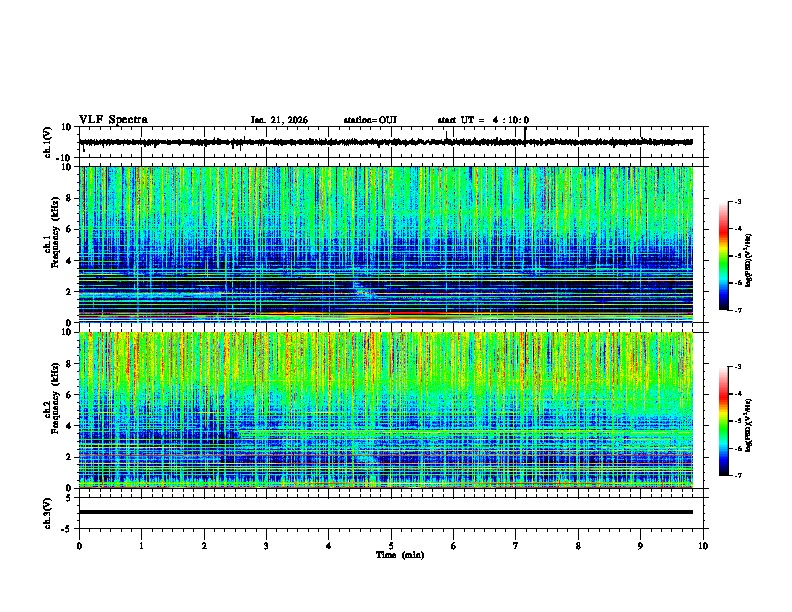Click the "VLF Spectra" plot title

[x=113, y=120]
